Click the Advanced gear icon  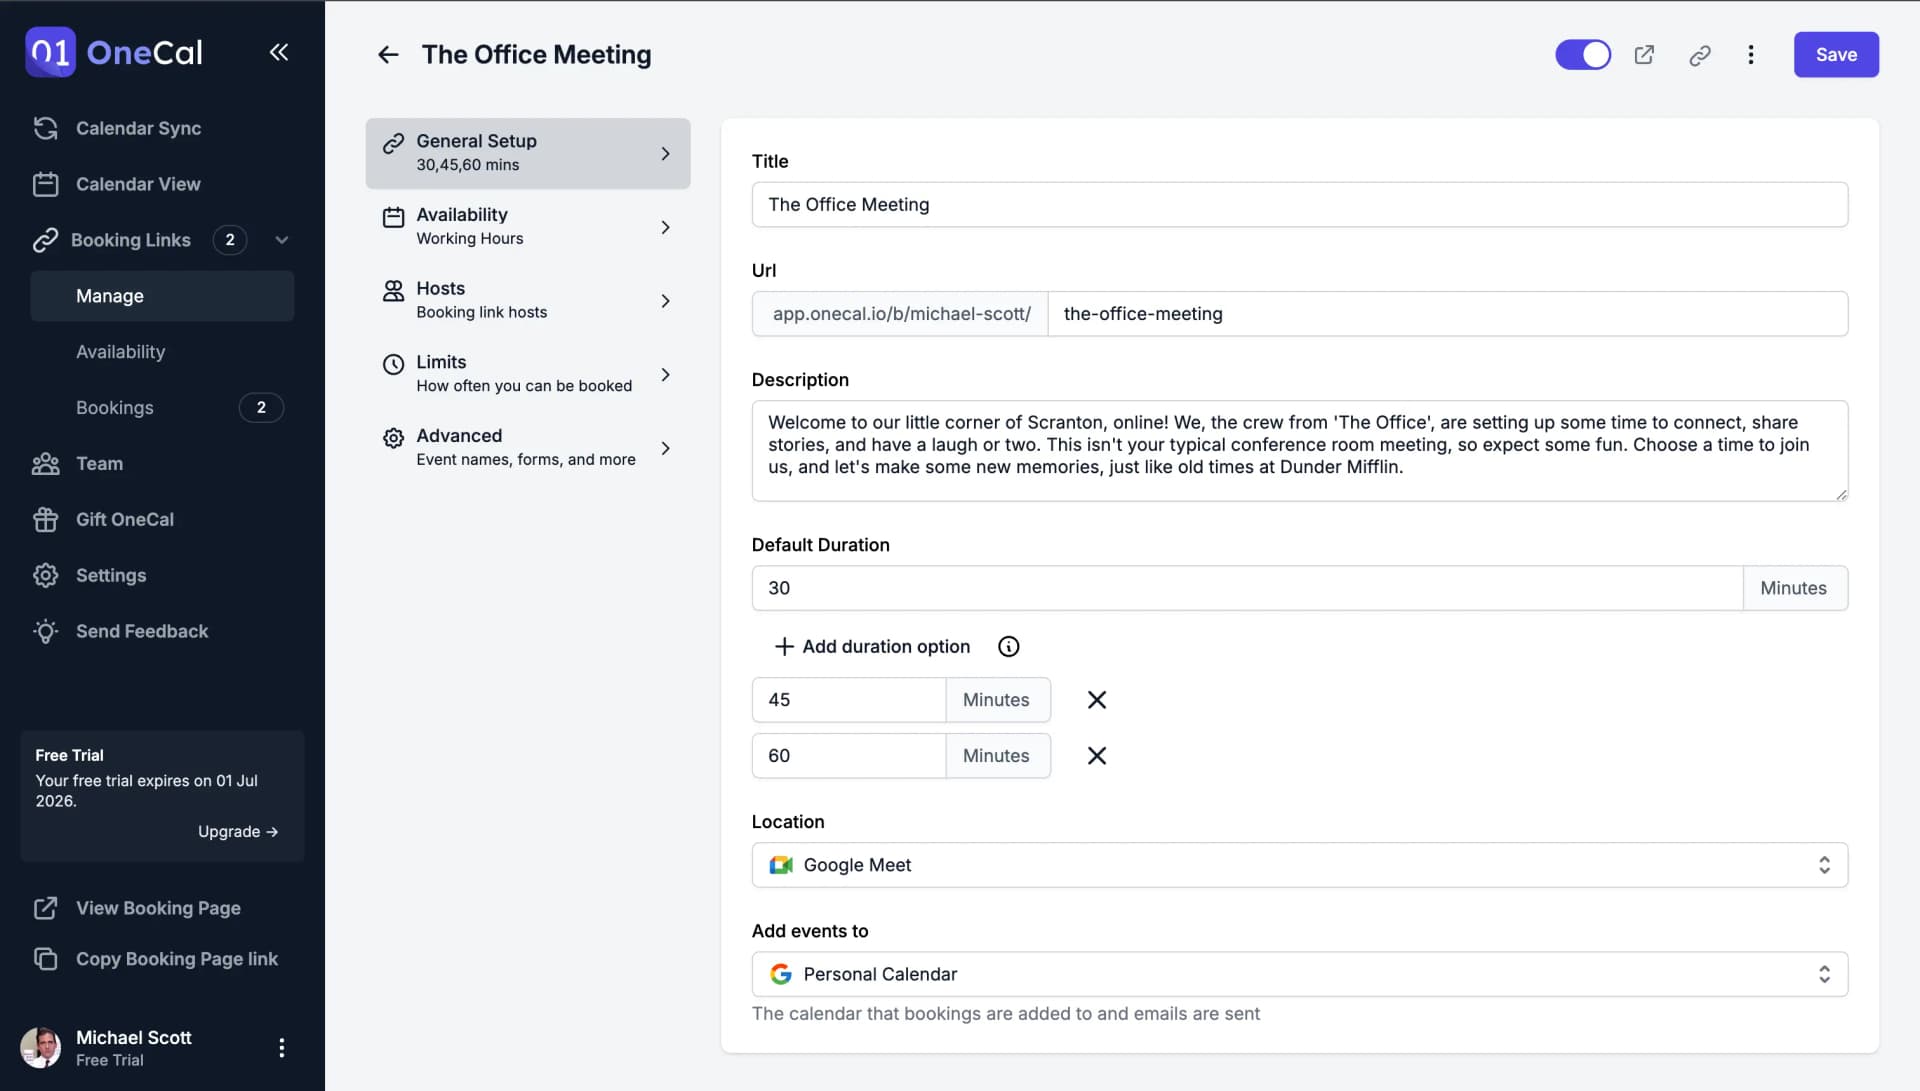[393, 438]
